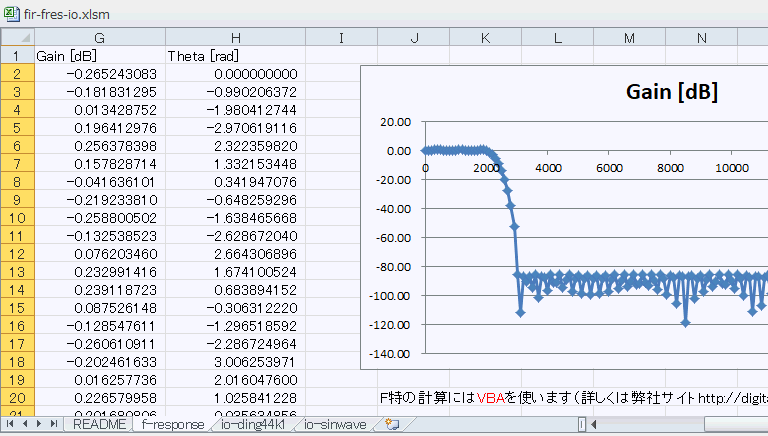768x436 pixels.
Task: Select cell with value -2.286724964
Action: click(236, 343)
